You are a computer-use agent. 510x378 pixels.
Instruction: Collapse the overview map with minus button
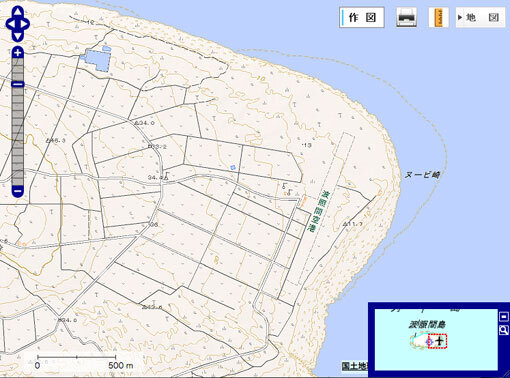(504, 316)
